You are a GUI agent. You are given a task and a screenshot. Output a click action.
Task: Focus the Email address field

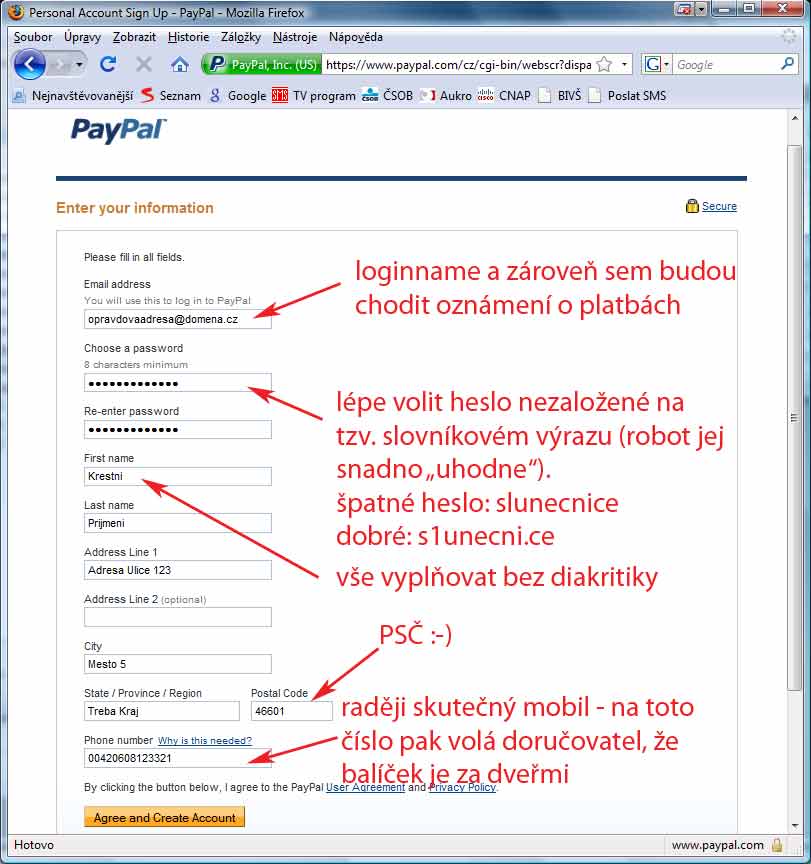tap(177, 319)
